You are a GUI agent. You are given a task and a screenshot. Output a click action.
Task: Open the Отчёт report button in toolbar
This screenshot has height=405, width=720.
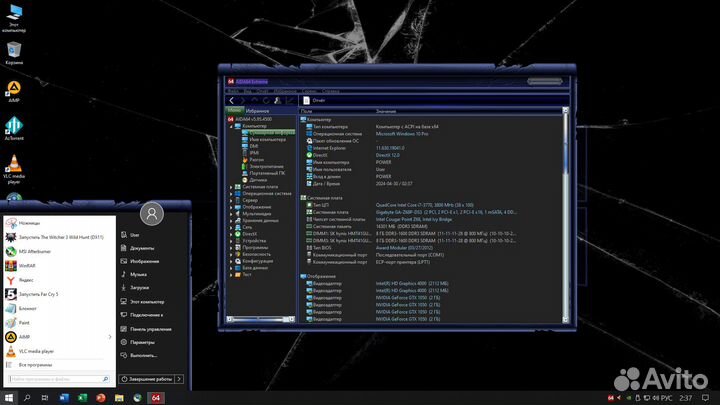tap(314, 100)
